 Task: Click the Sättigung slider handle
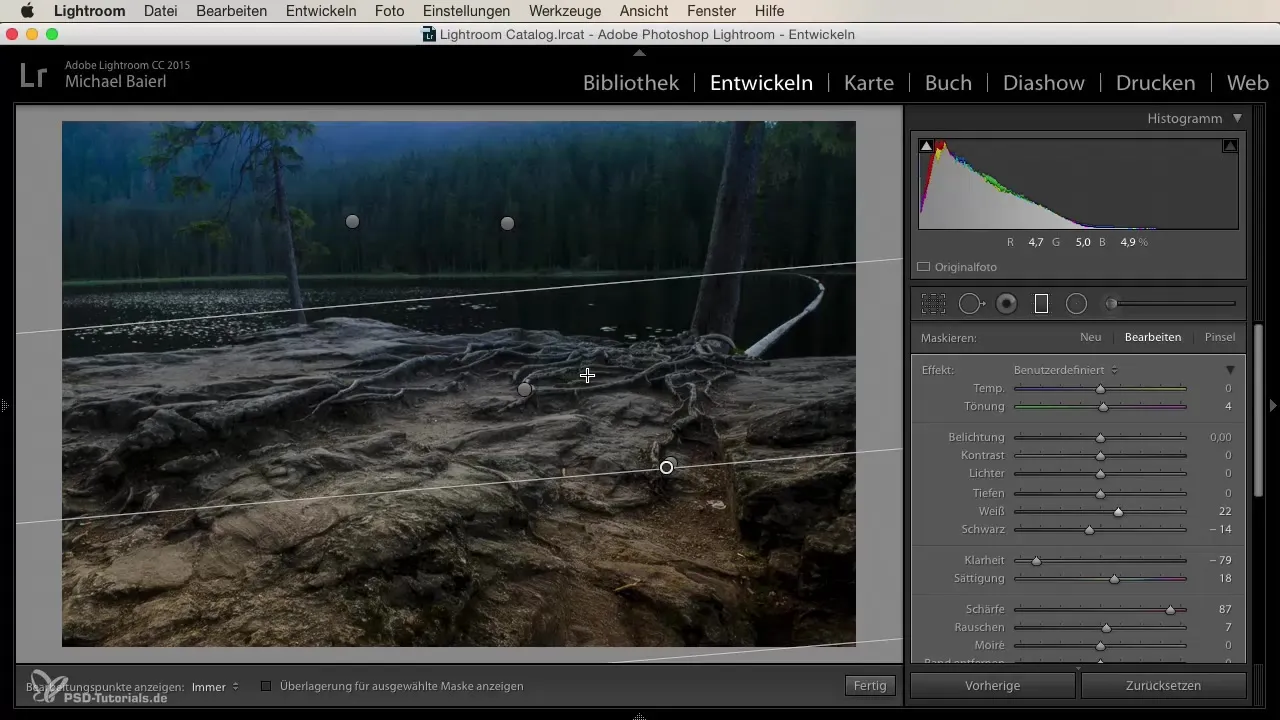pos(1114,579)
